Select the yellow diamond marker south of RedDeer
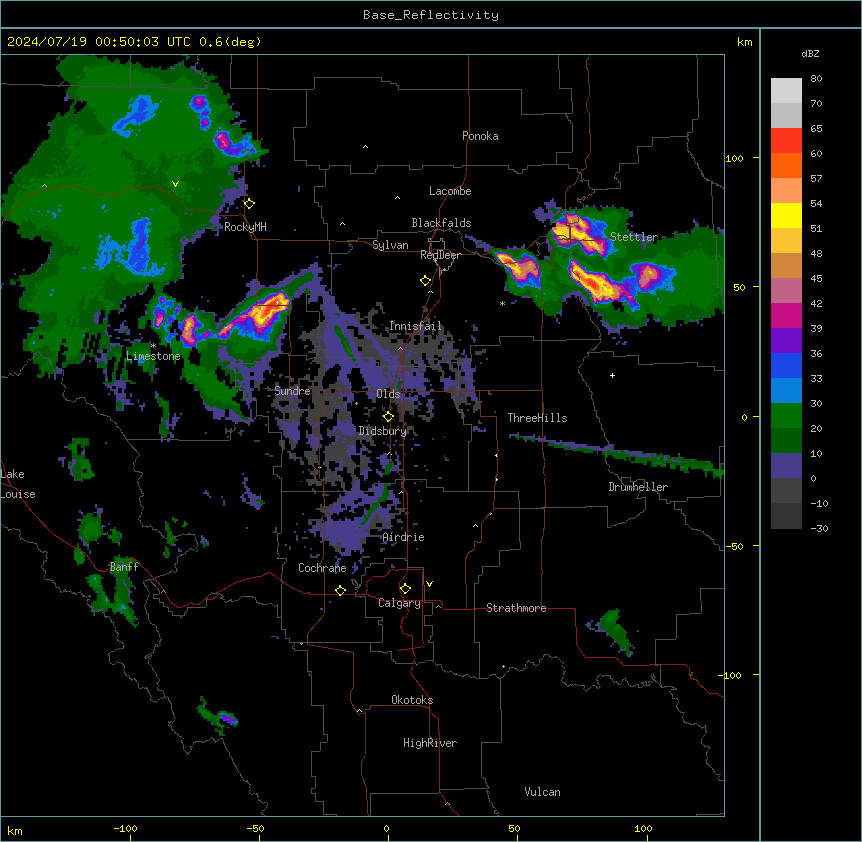This screenshot has height=842, width=862. point(426,281)
